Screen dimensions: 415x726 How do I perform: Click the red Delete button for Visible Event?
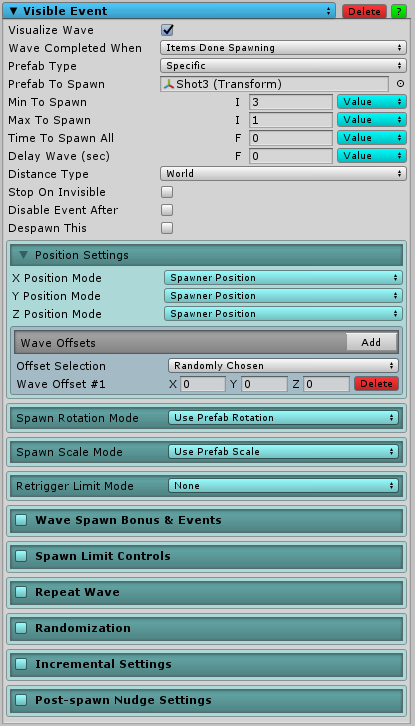click(365, 11)
